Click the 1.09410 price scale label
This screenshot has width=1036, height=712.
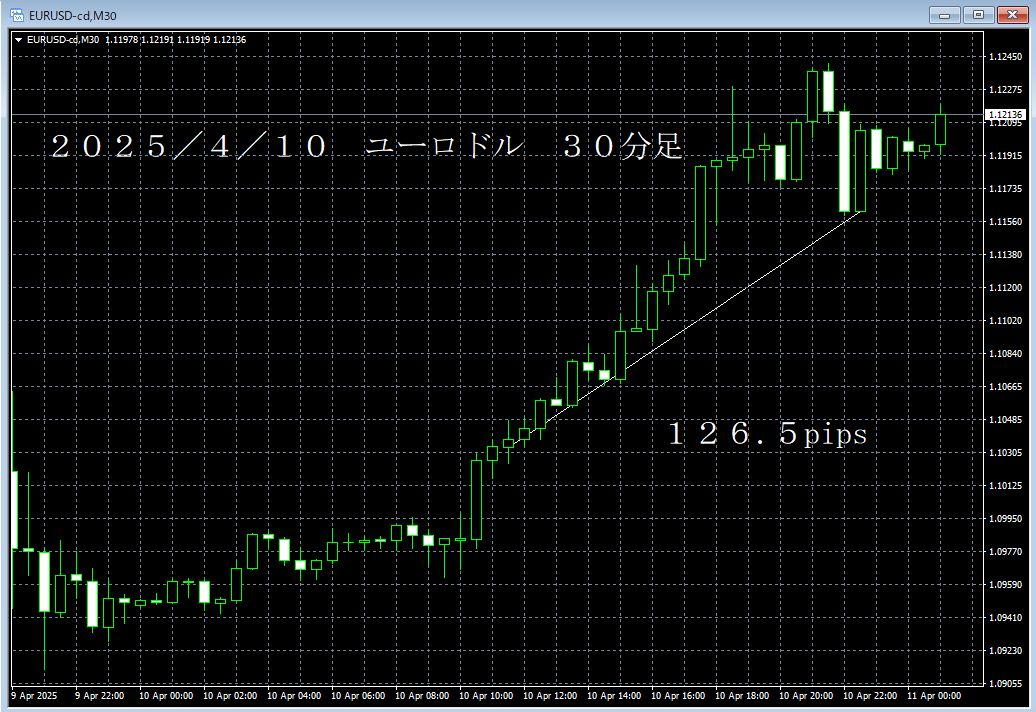[1005, 618]
